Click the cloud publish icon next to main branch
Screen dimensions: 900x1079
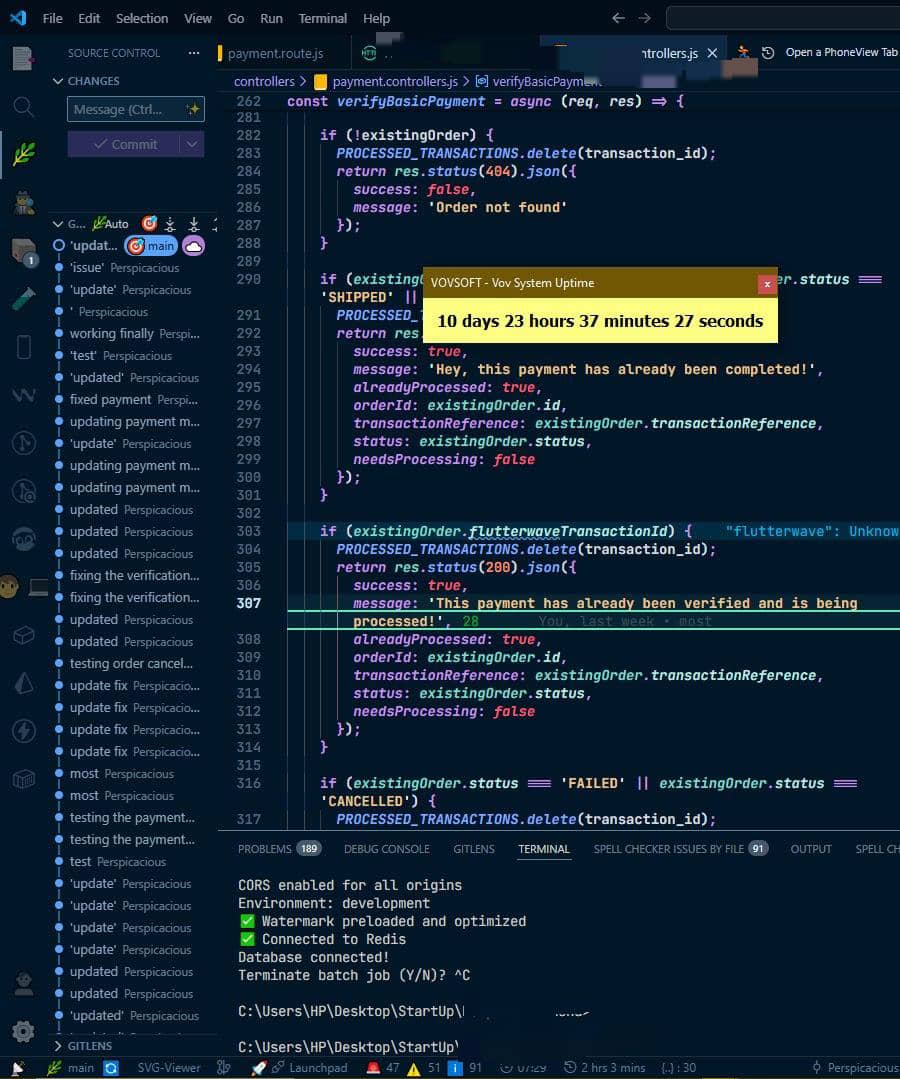point(193,245)
